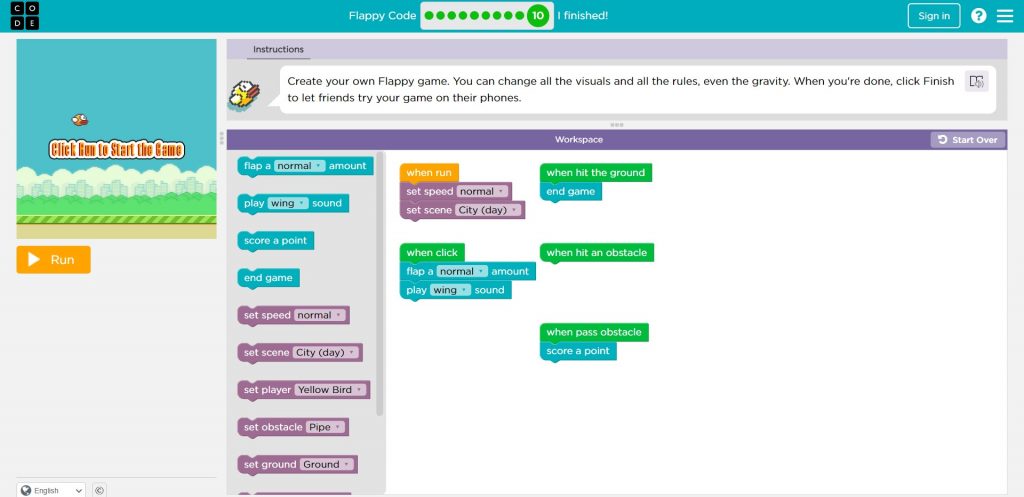Open toolbox set scene City (day) dropdown
1024x497 pixels.
click(325, 352)
